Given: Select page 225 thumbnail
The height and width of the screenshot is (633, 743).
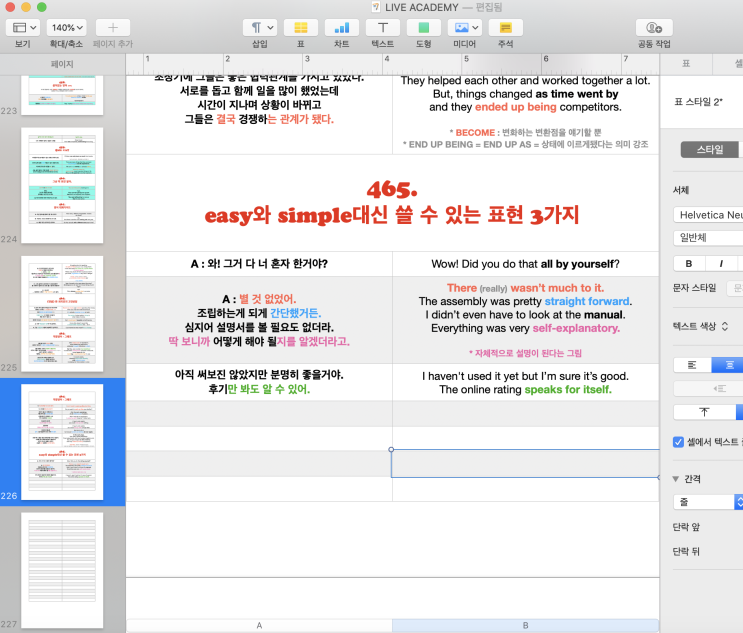Looking at the screenshot, I should click(x=62, y=314).
